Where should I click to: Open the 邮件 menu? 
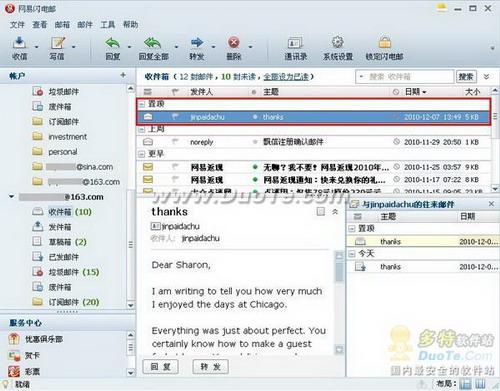tap(85, 24)
